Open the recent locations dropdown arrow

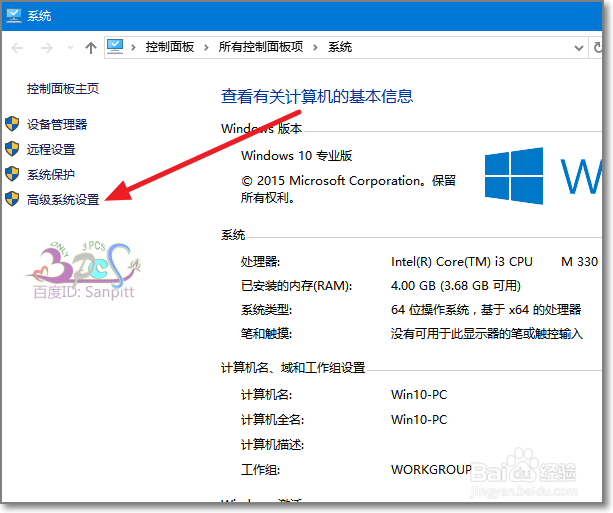pyautogui.click(x=70, y=48)
